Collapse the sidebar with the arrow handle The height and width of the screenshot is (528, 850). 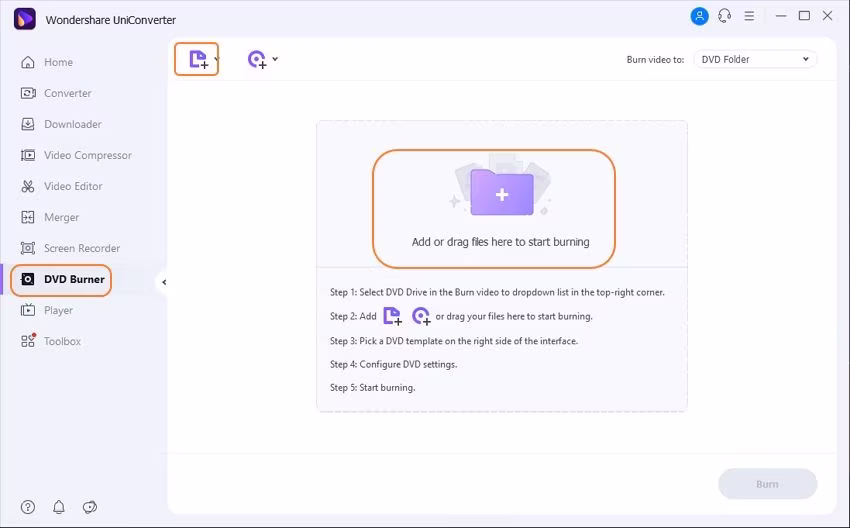click(163, 282)
